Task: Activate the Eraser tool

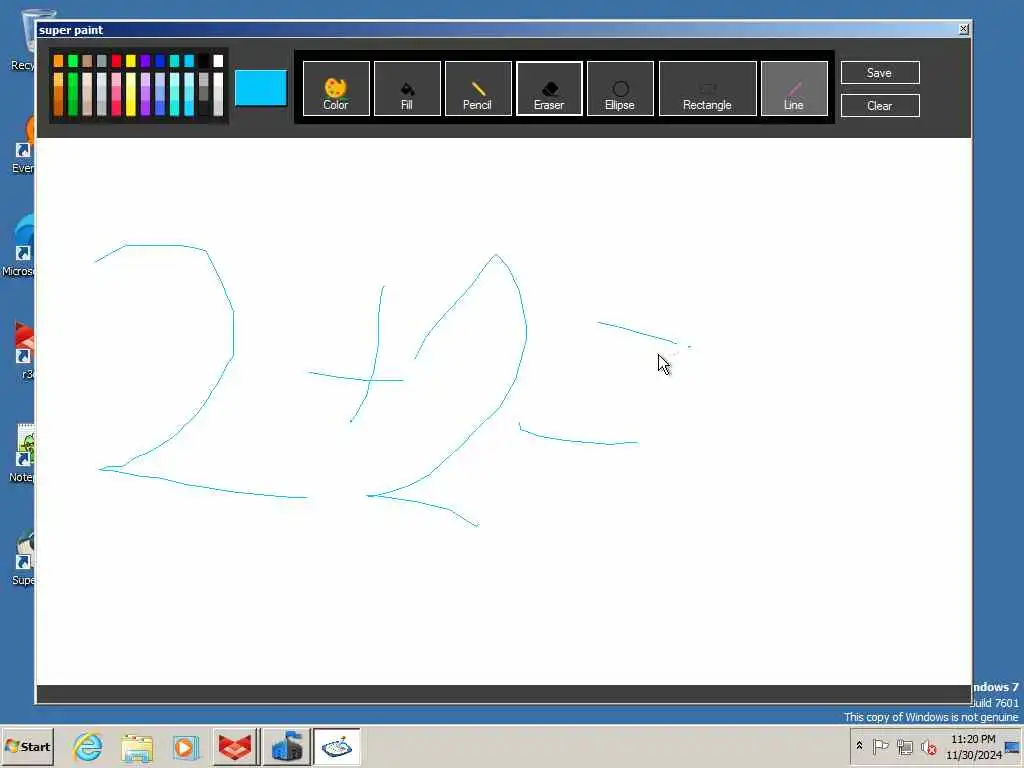Action: point(549,89)
